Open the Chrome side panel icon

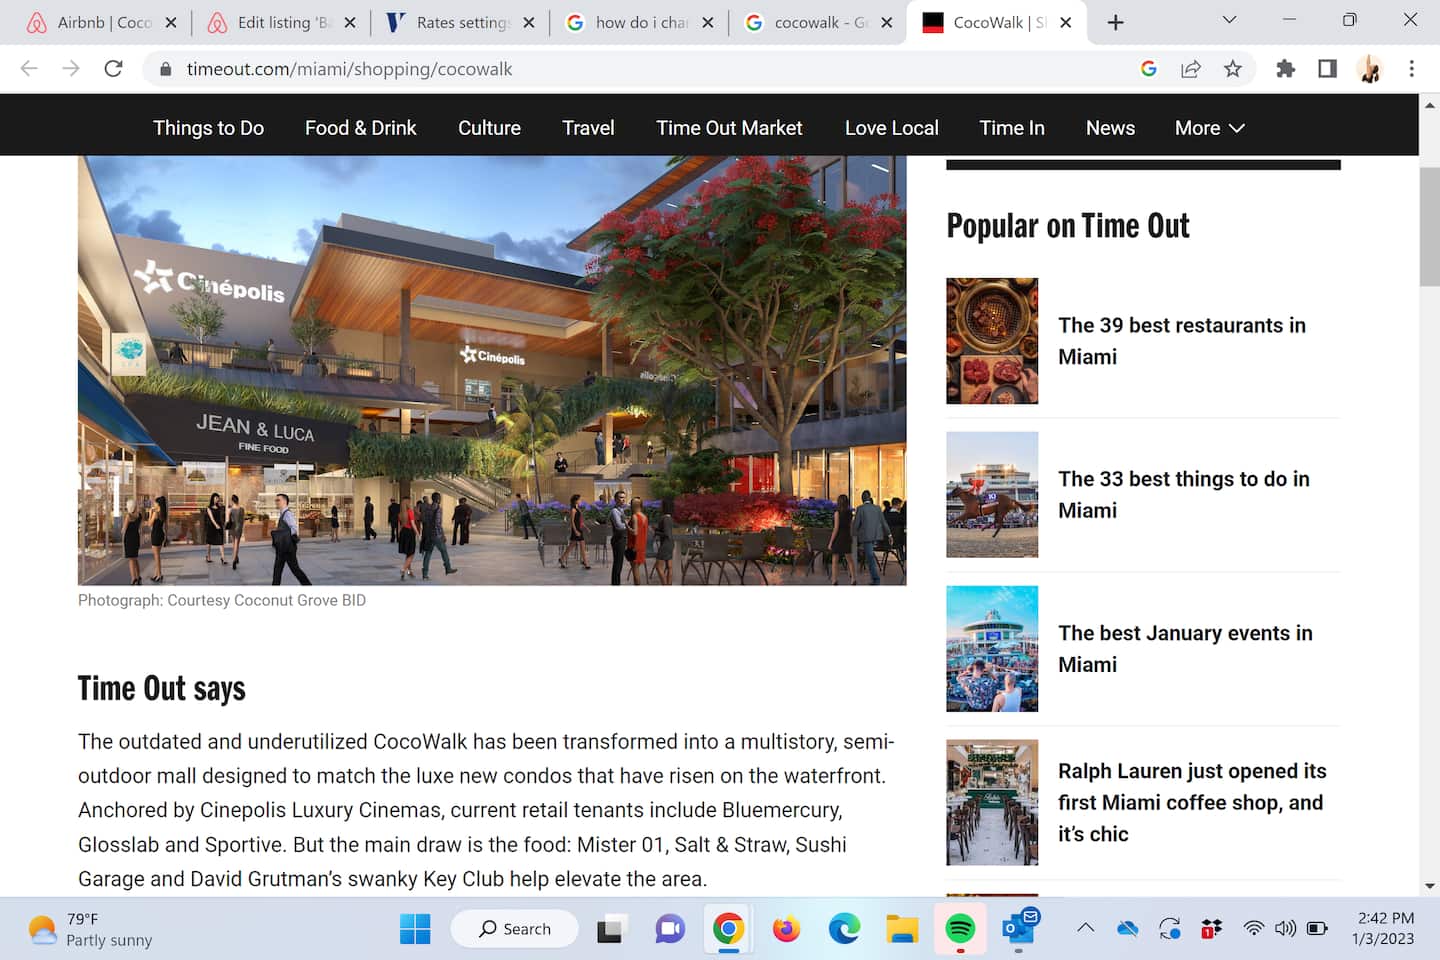pos(1327,68)
